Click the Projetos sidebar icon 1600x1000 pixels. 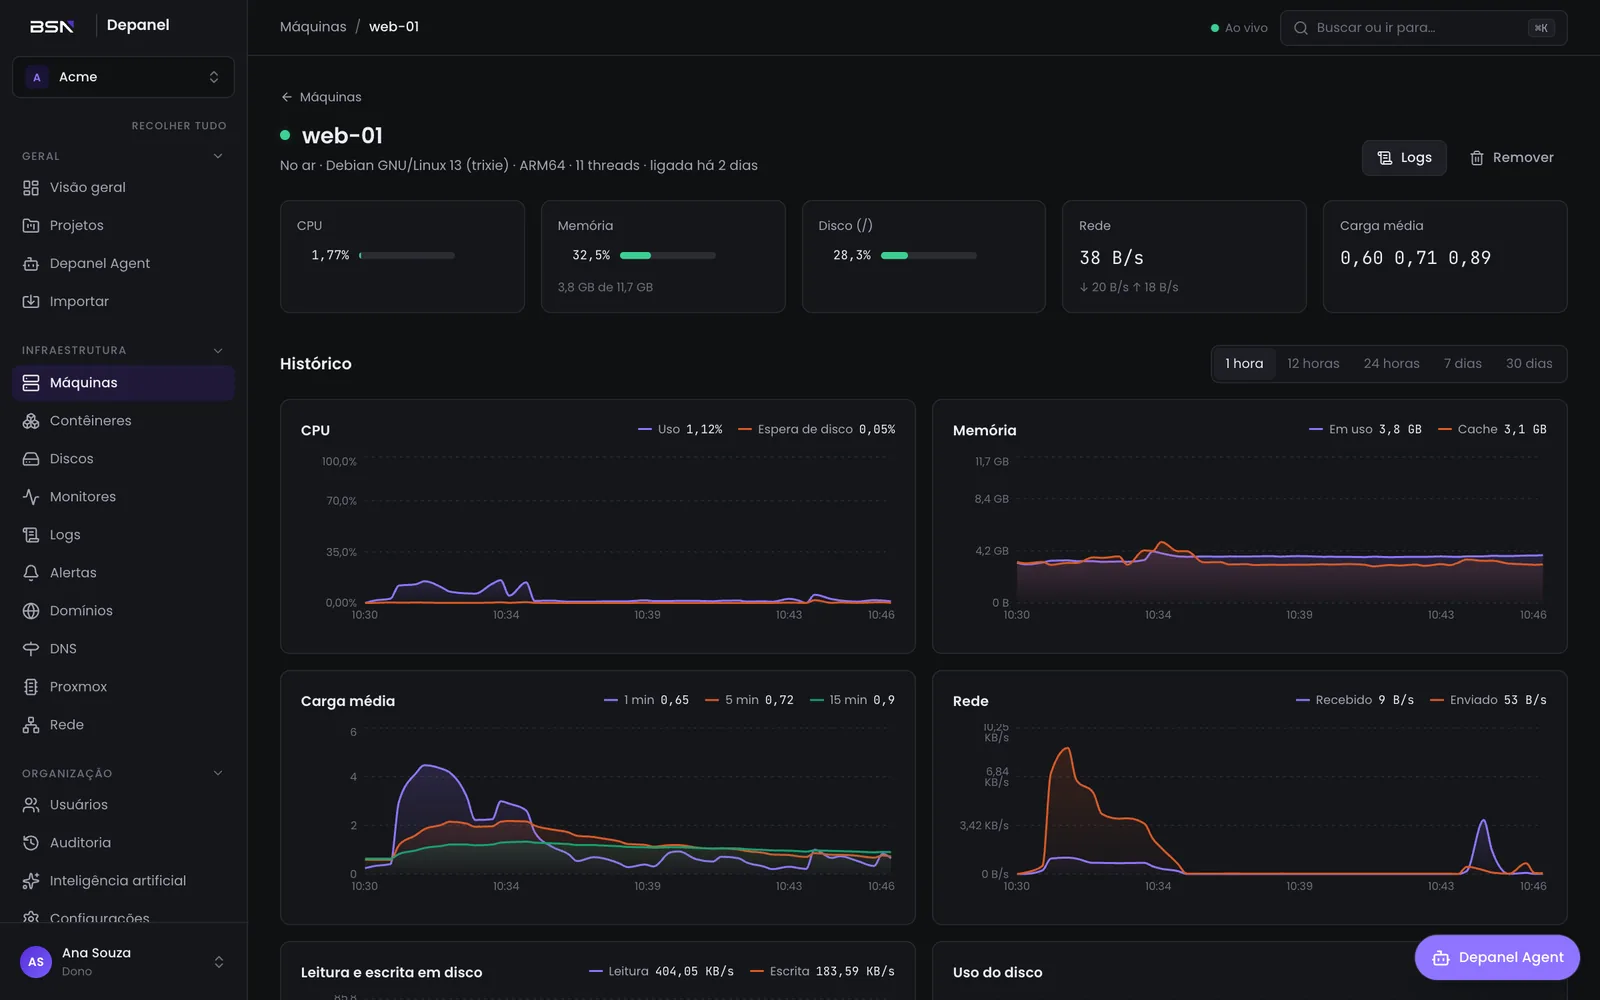click(x=31, y=226)
